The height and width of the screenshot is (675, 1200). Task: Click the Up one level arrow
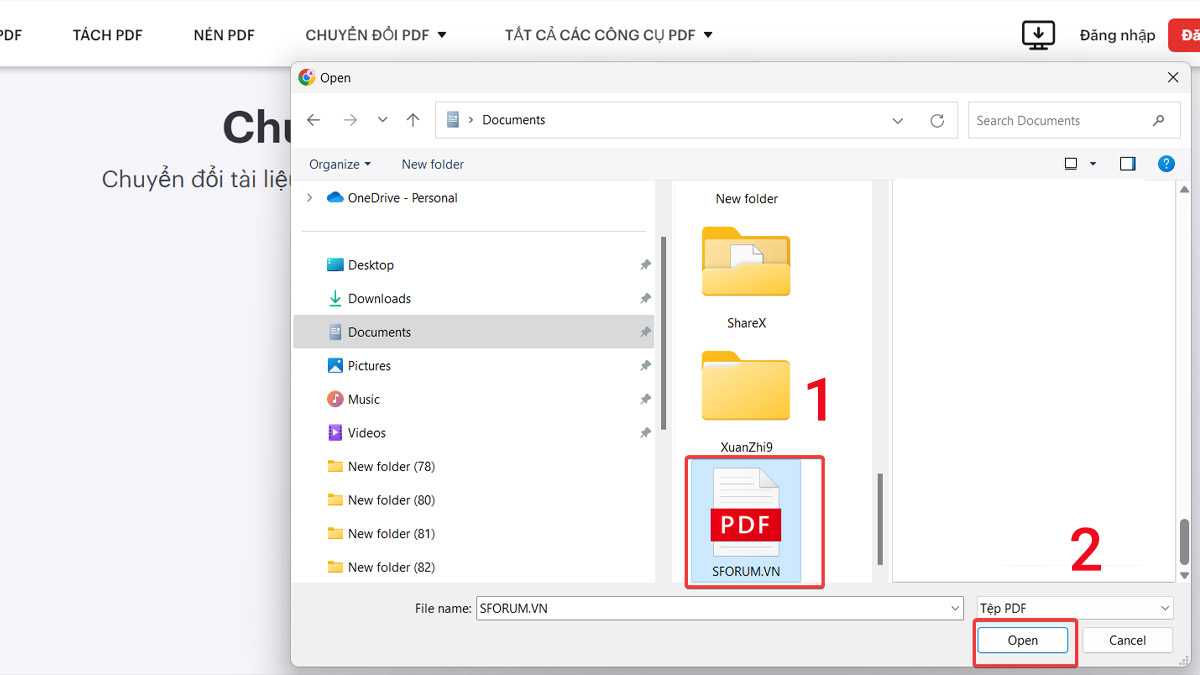click(413, 120)
